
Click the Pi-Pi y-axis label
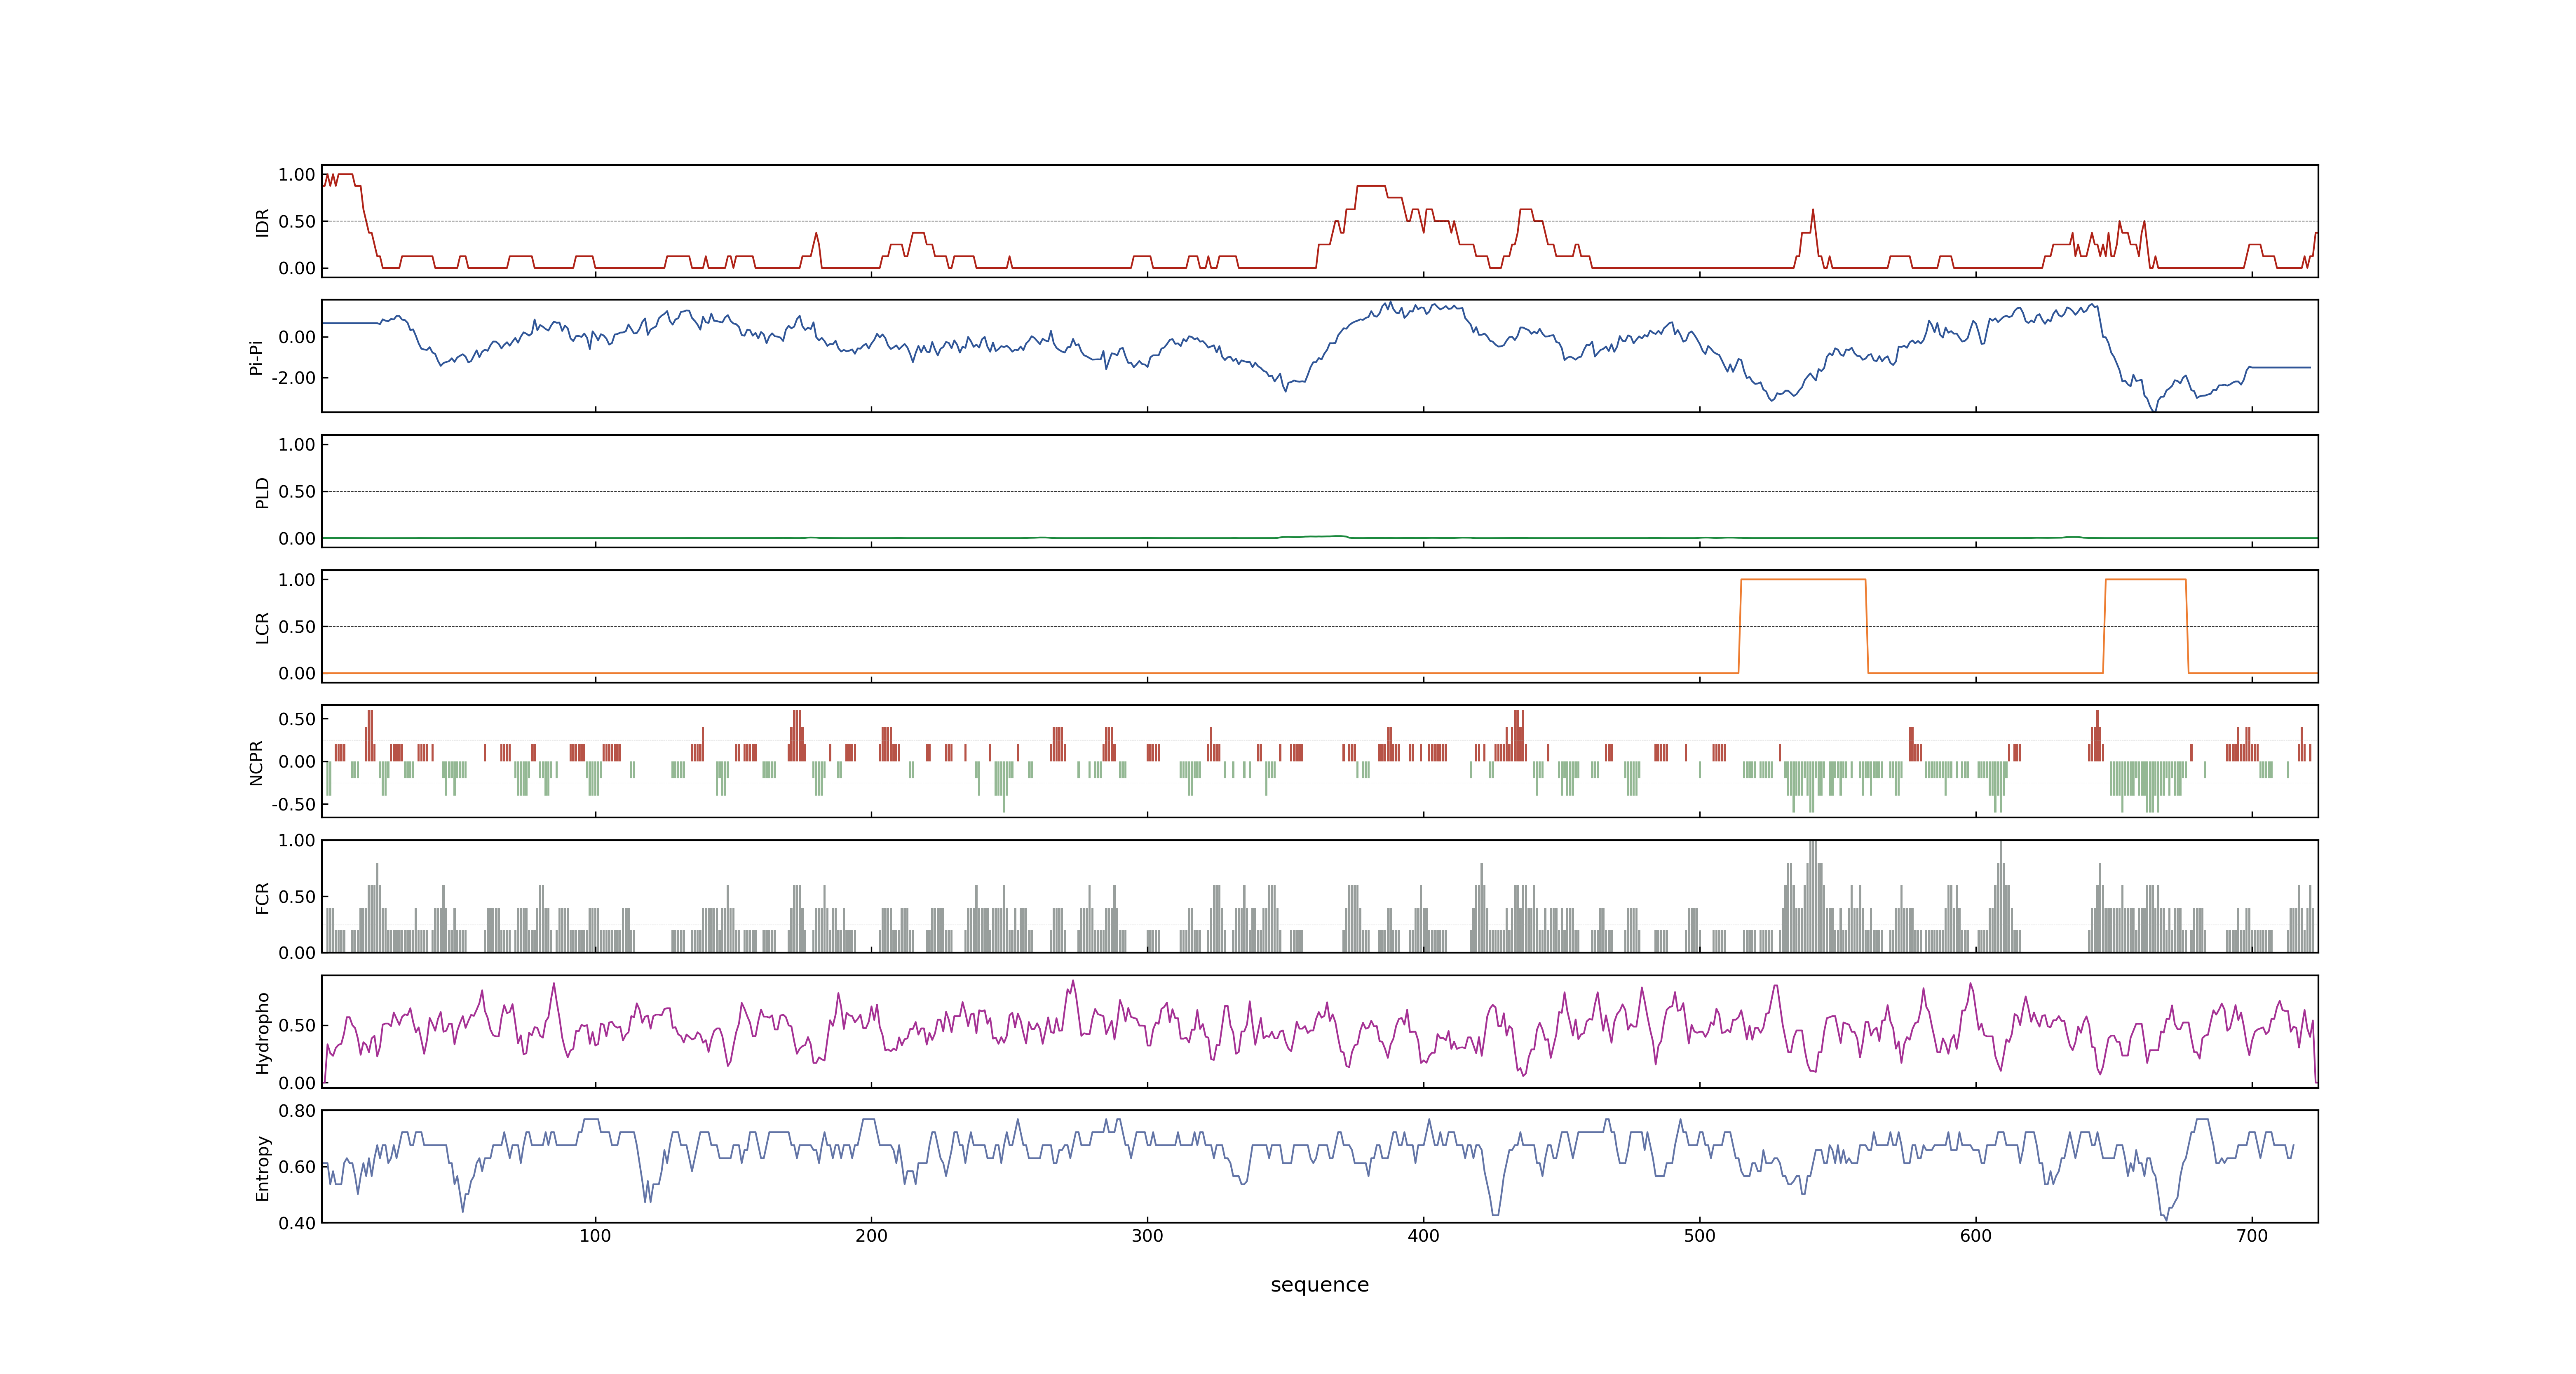click(x=256, y=357)
